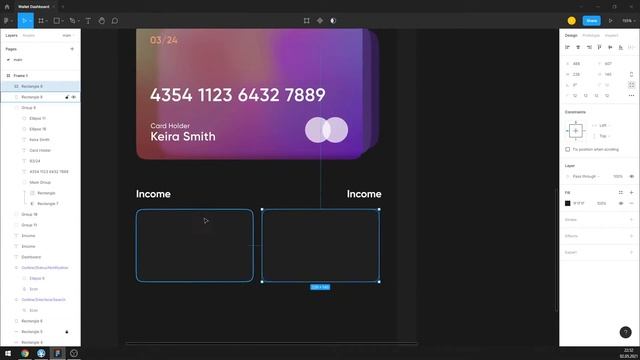
Task: Switch to the Design tab
Action: tap(571, 36)
